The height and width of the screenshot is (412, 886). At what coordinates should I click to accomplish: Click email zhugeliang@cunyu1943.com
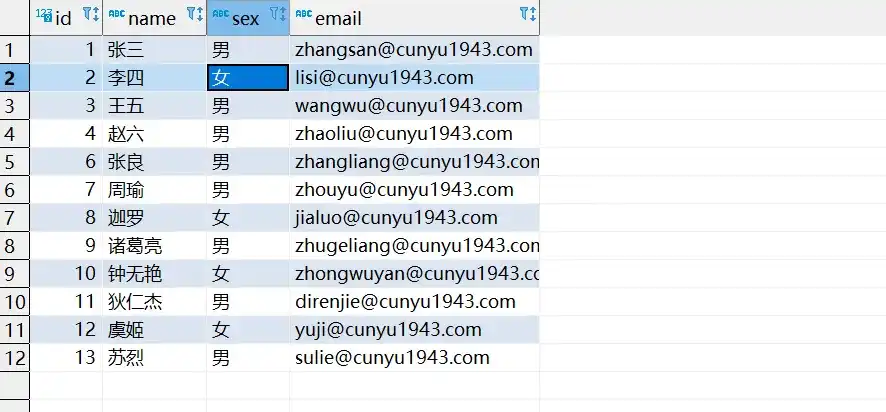pos(416,245)
